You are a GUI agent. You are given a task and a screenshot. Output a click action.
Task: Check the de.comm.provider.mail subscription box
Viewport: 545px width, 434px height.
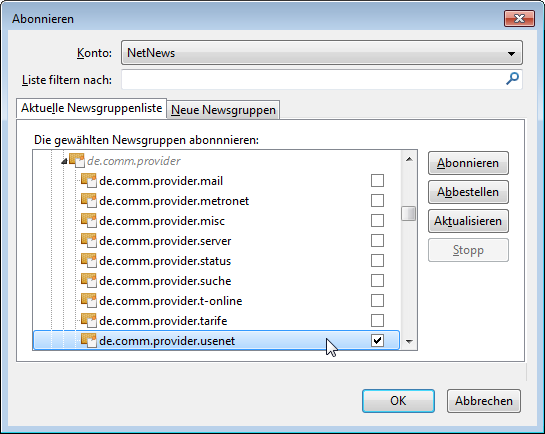(377, 181)
